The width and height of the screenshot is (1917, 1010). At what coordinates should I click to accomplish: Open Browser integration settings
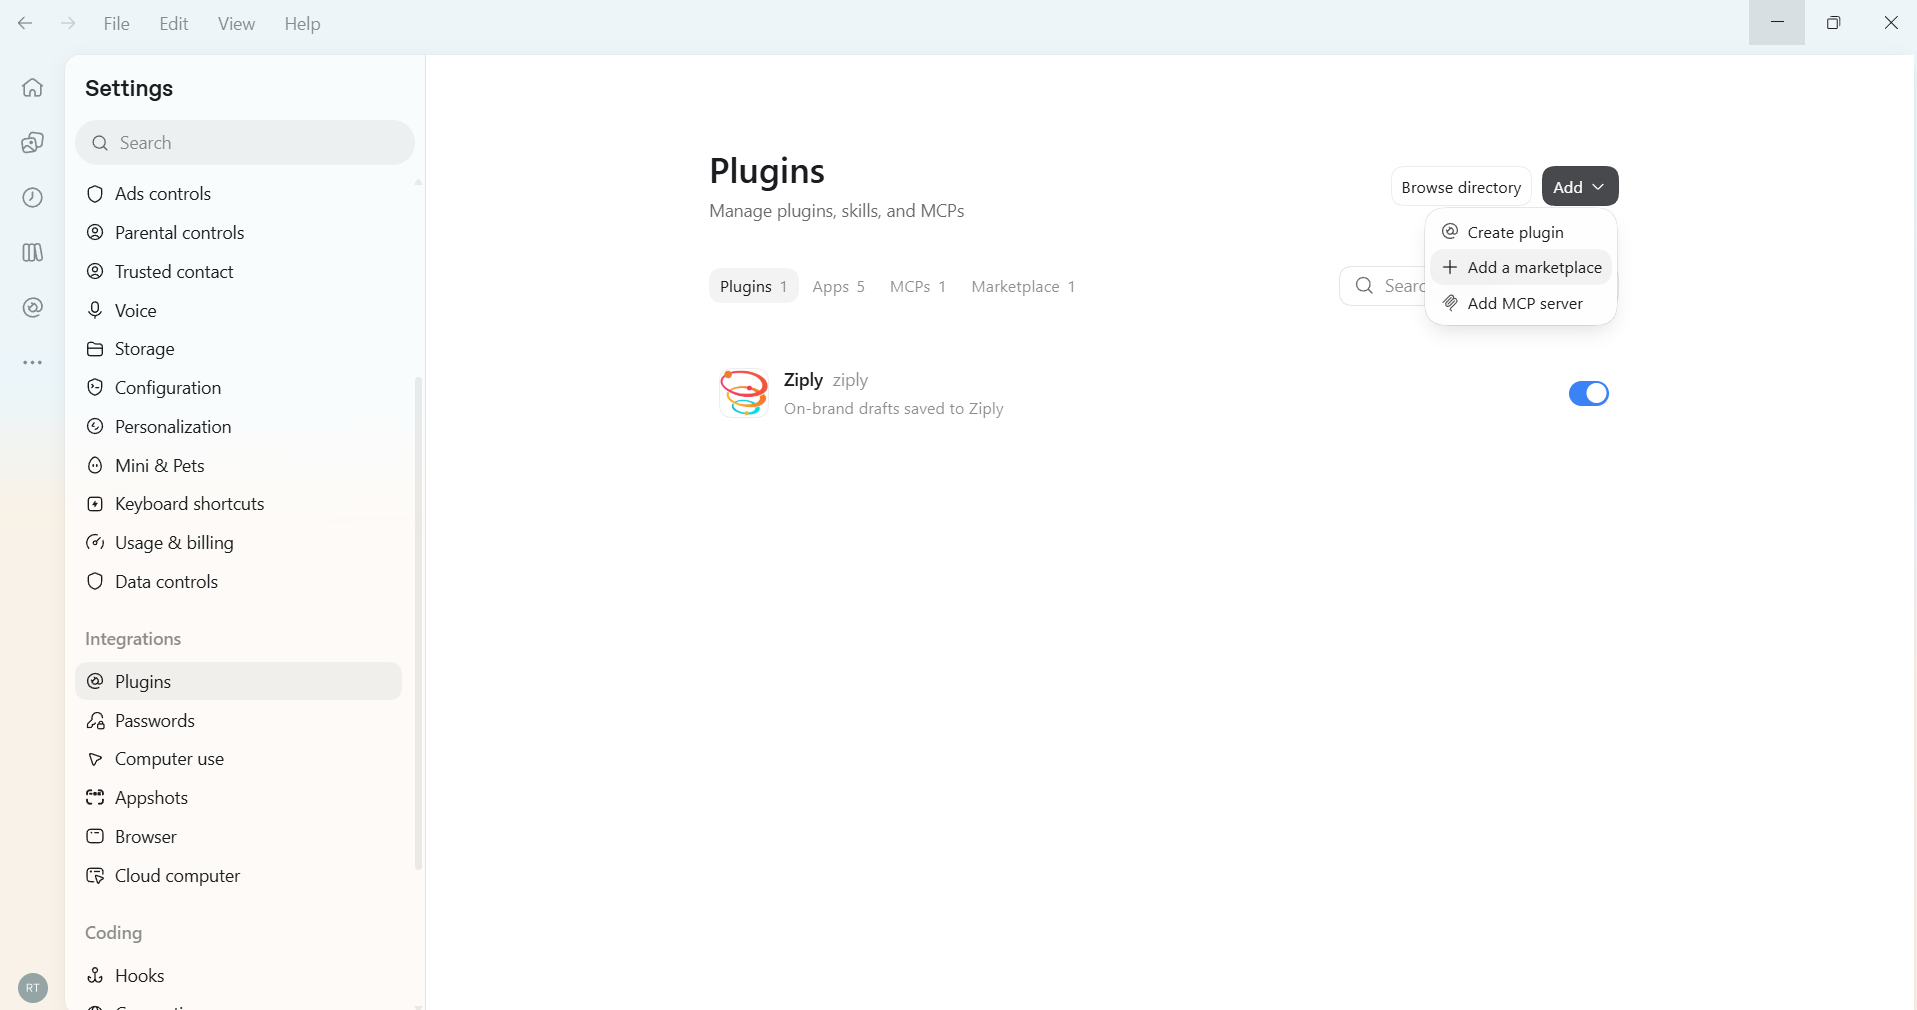coord(238,836)
